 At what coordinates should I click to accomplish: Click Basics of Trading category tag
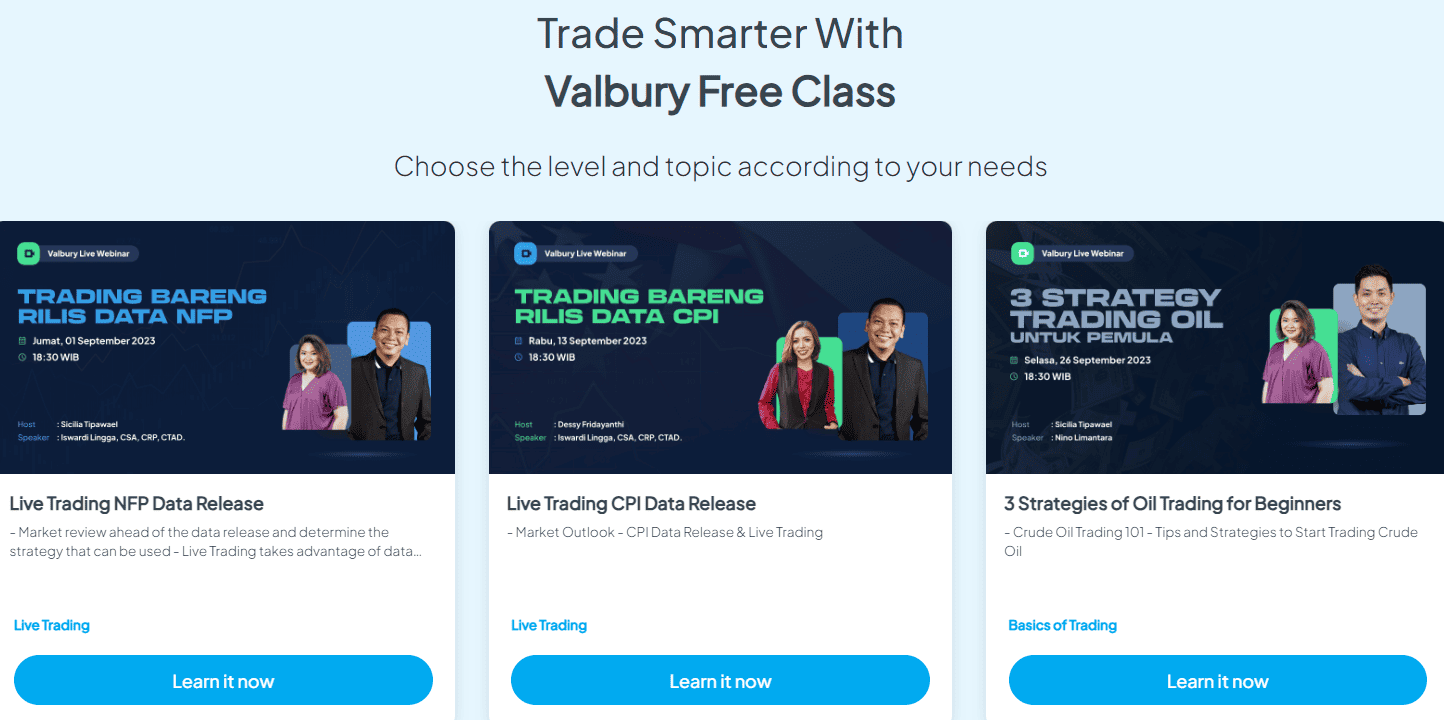coord(1062,625)
